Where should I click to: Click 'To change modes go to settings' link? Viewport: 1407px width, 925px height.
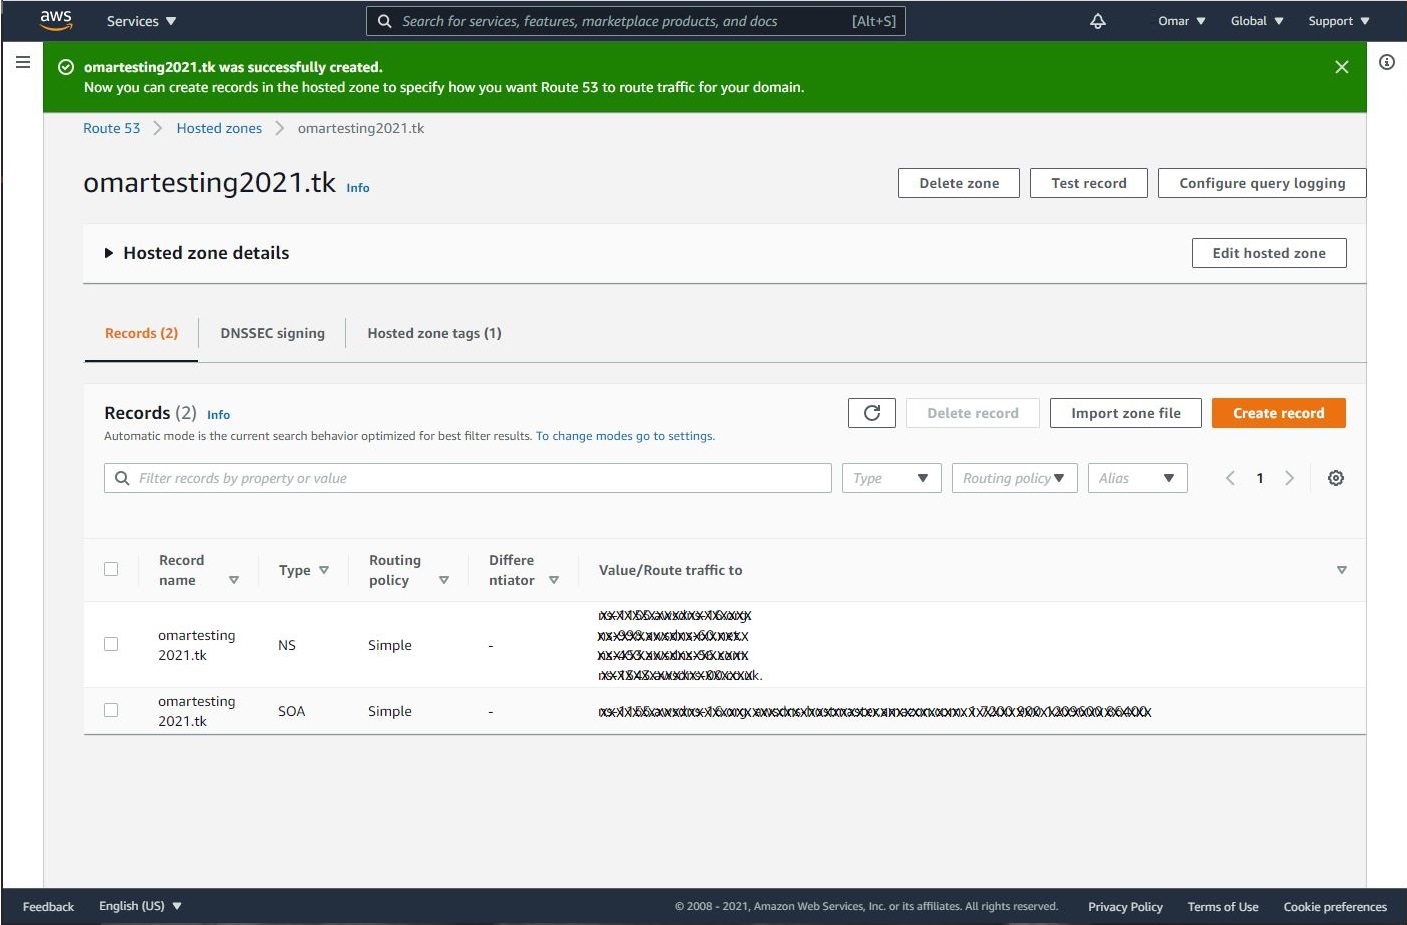click(x=625, y=436)
